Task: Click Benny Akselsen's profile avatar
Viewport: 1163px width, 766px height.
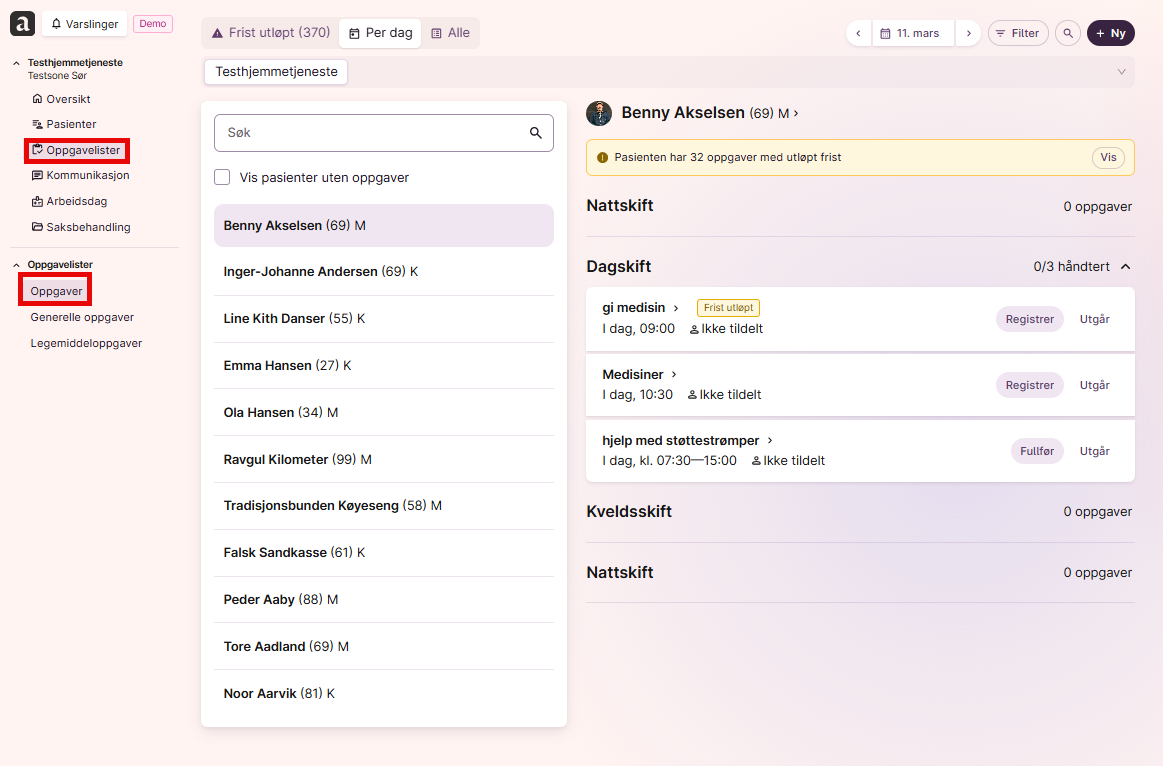Action: (x=599, y=113)
